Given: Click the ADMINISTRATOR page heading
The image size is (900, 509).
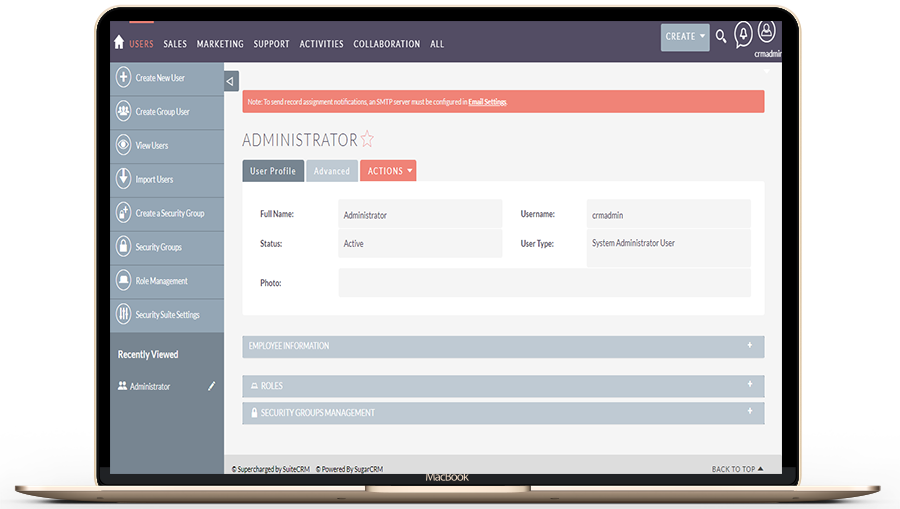Looking at the screenshot, I should (x=300, y=139).
